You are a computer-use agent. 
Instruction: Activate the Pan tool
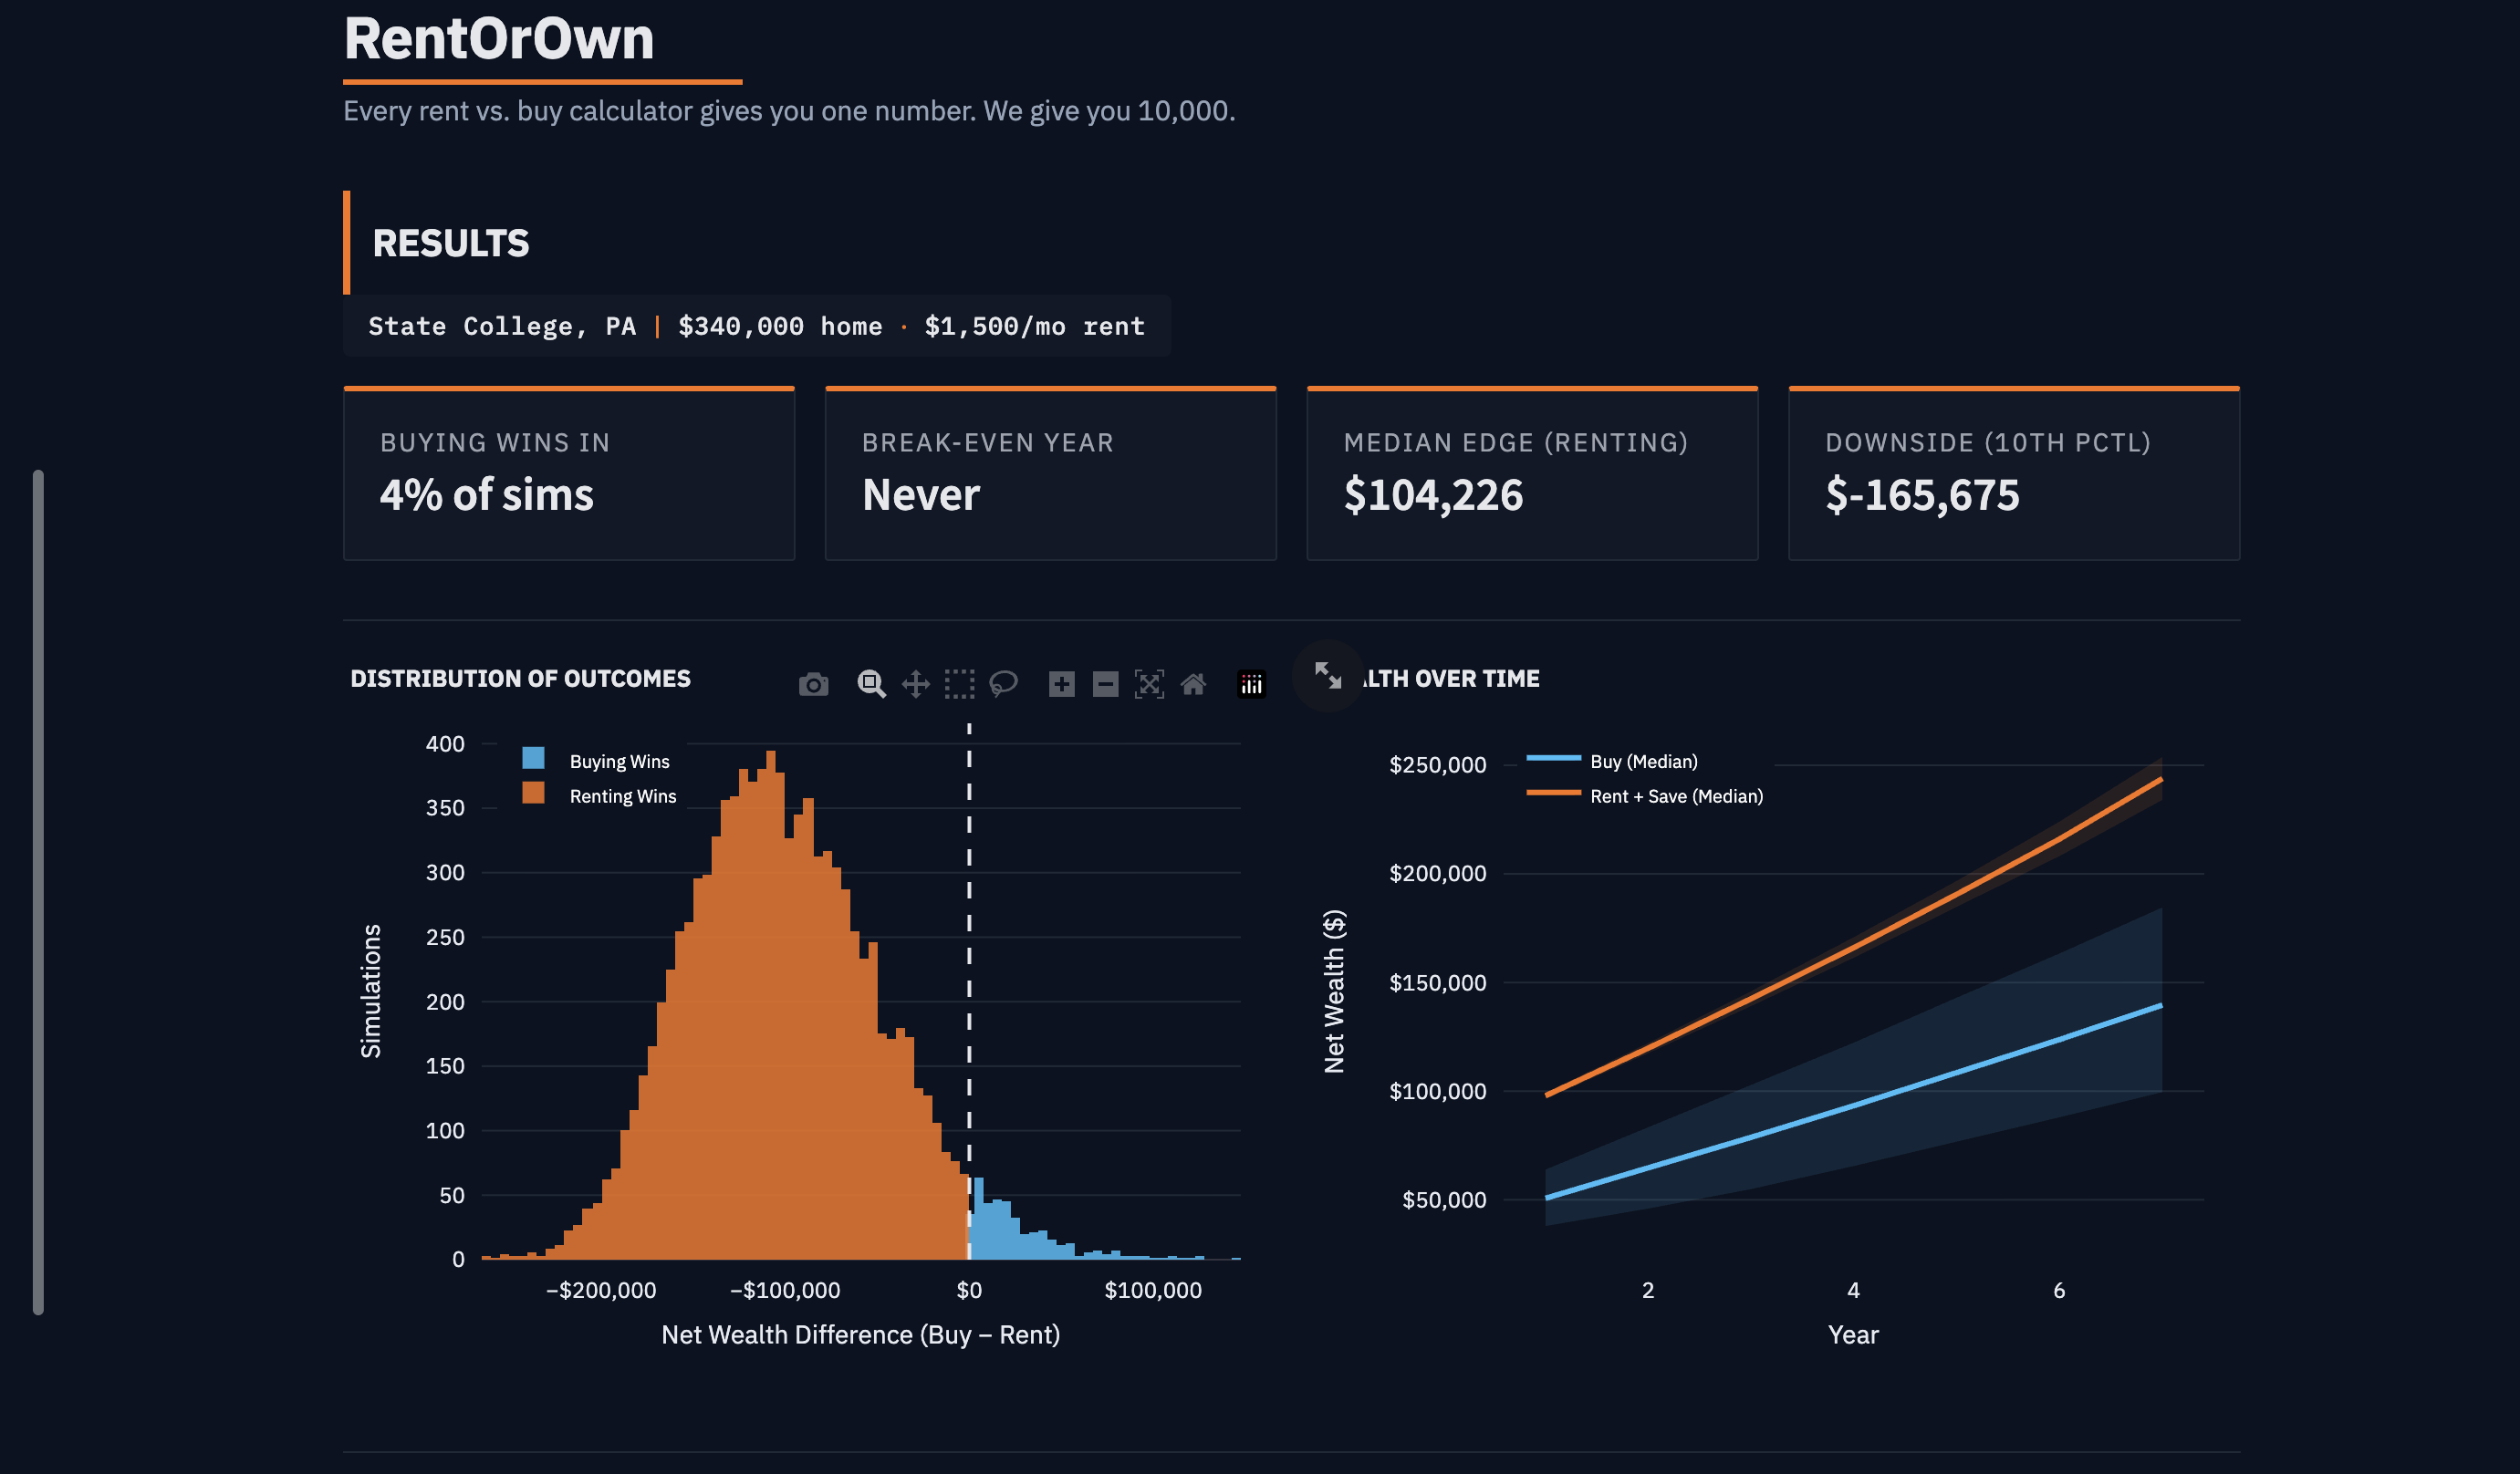click(x=915, y=684)
